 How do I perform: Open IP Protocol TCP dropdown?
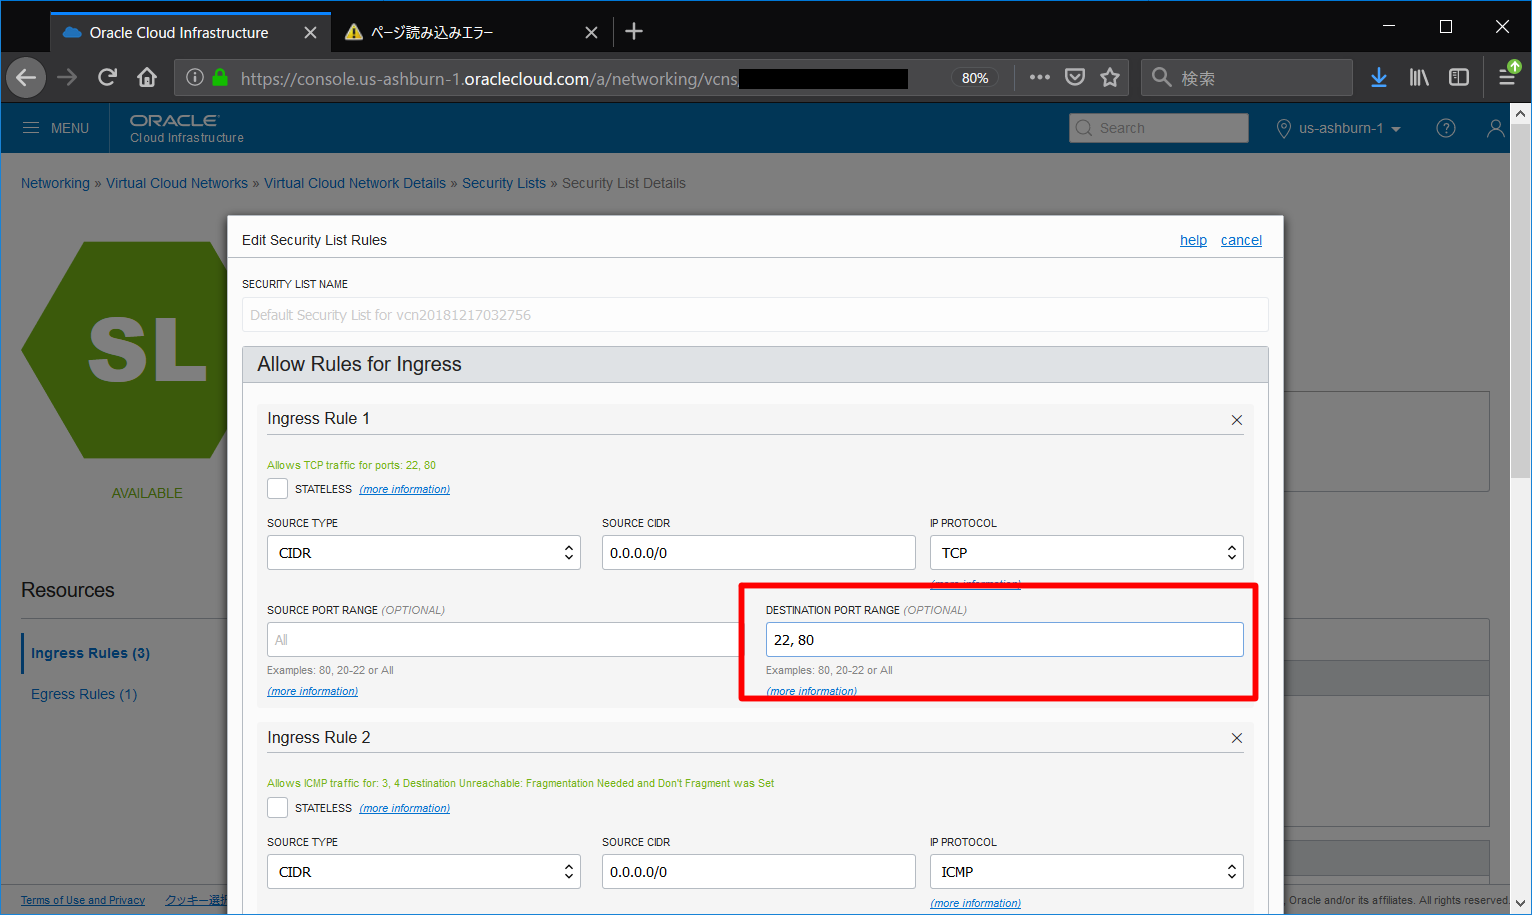pos(1087,553)
